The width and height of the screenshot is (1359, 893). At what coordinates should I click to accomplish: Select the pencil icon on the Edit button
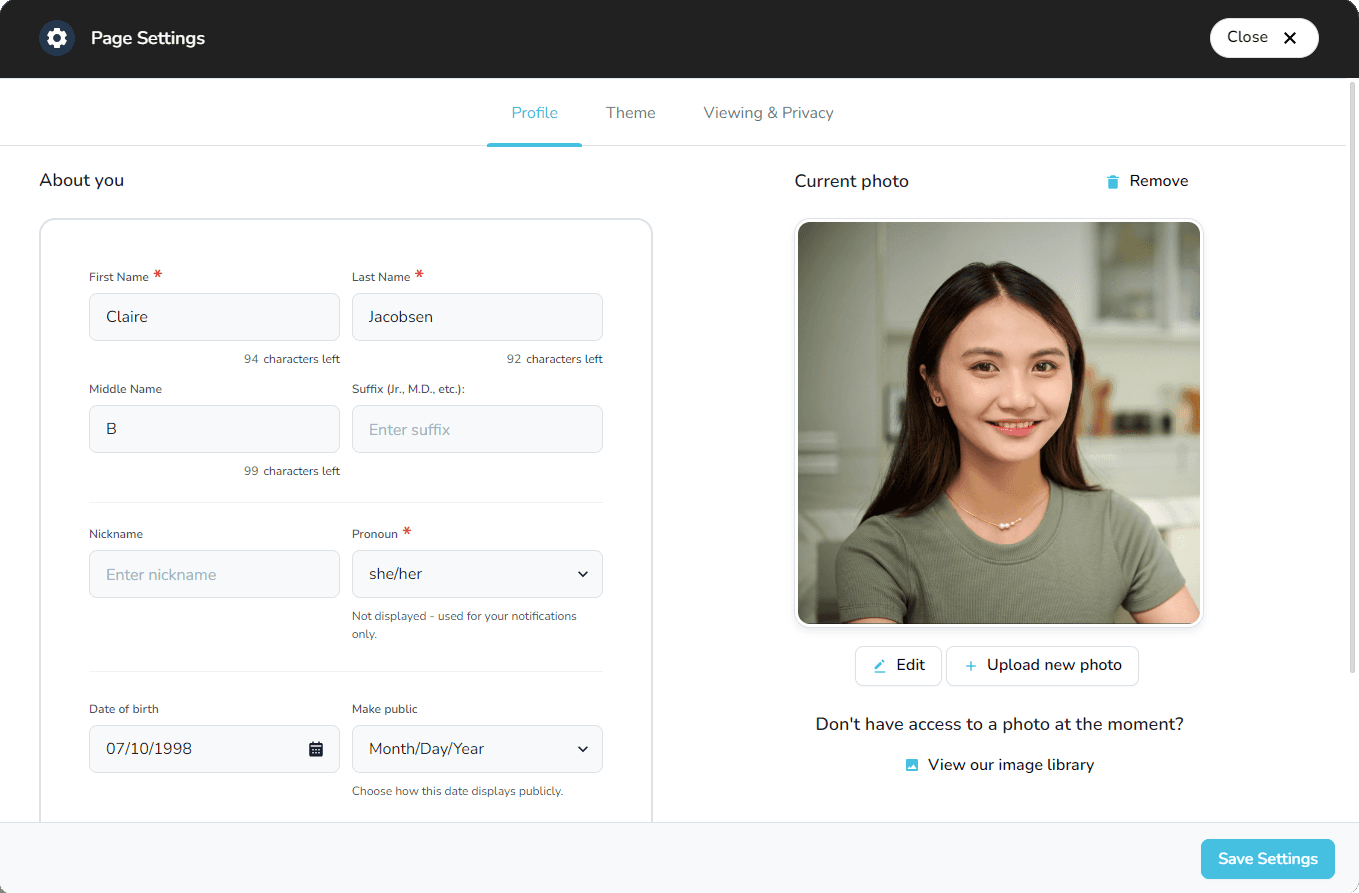tap(880, 665)
